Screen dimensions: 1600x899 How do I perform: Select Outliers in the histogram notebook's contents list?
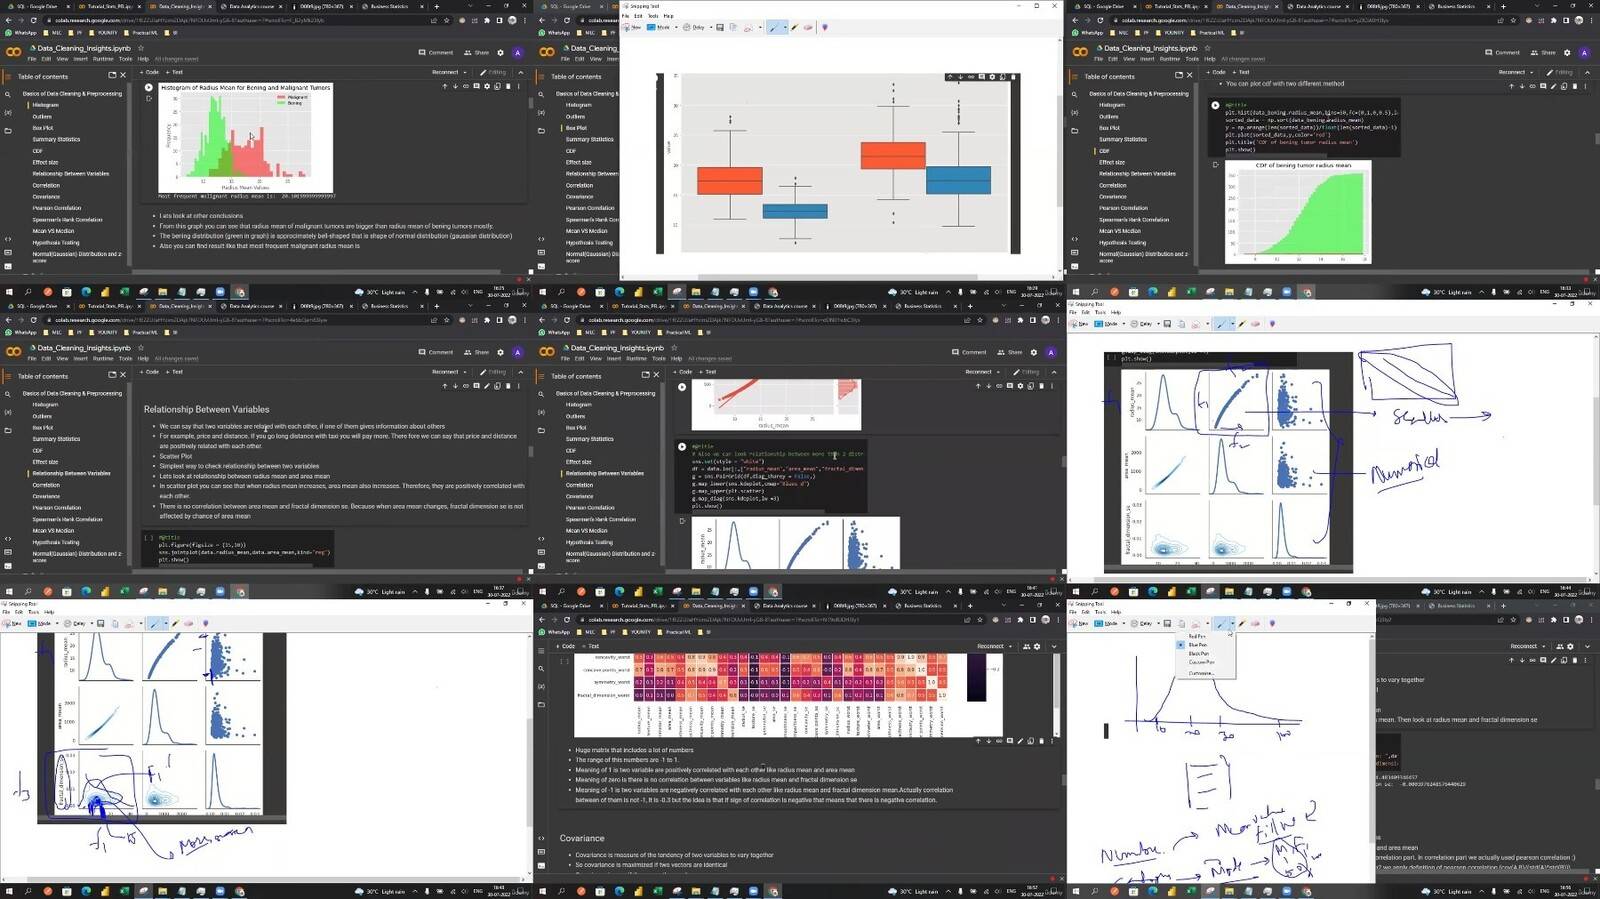coord(42,116)
